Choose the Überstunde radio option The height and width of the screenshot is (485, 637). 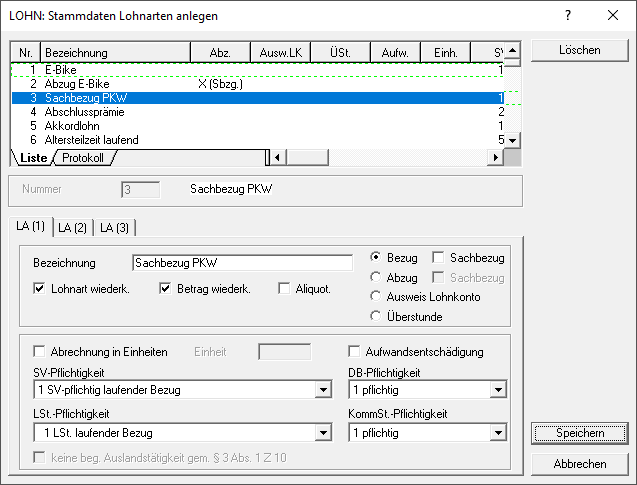pos(376,316)
